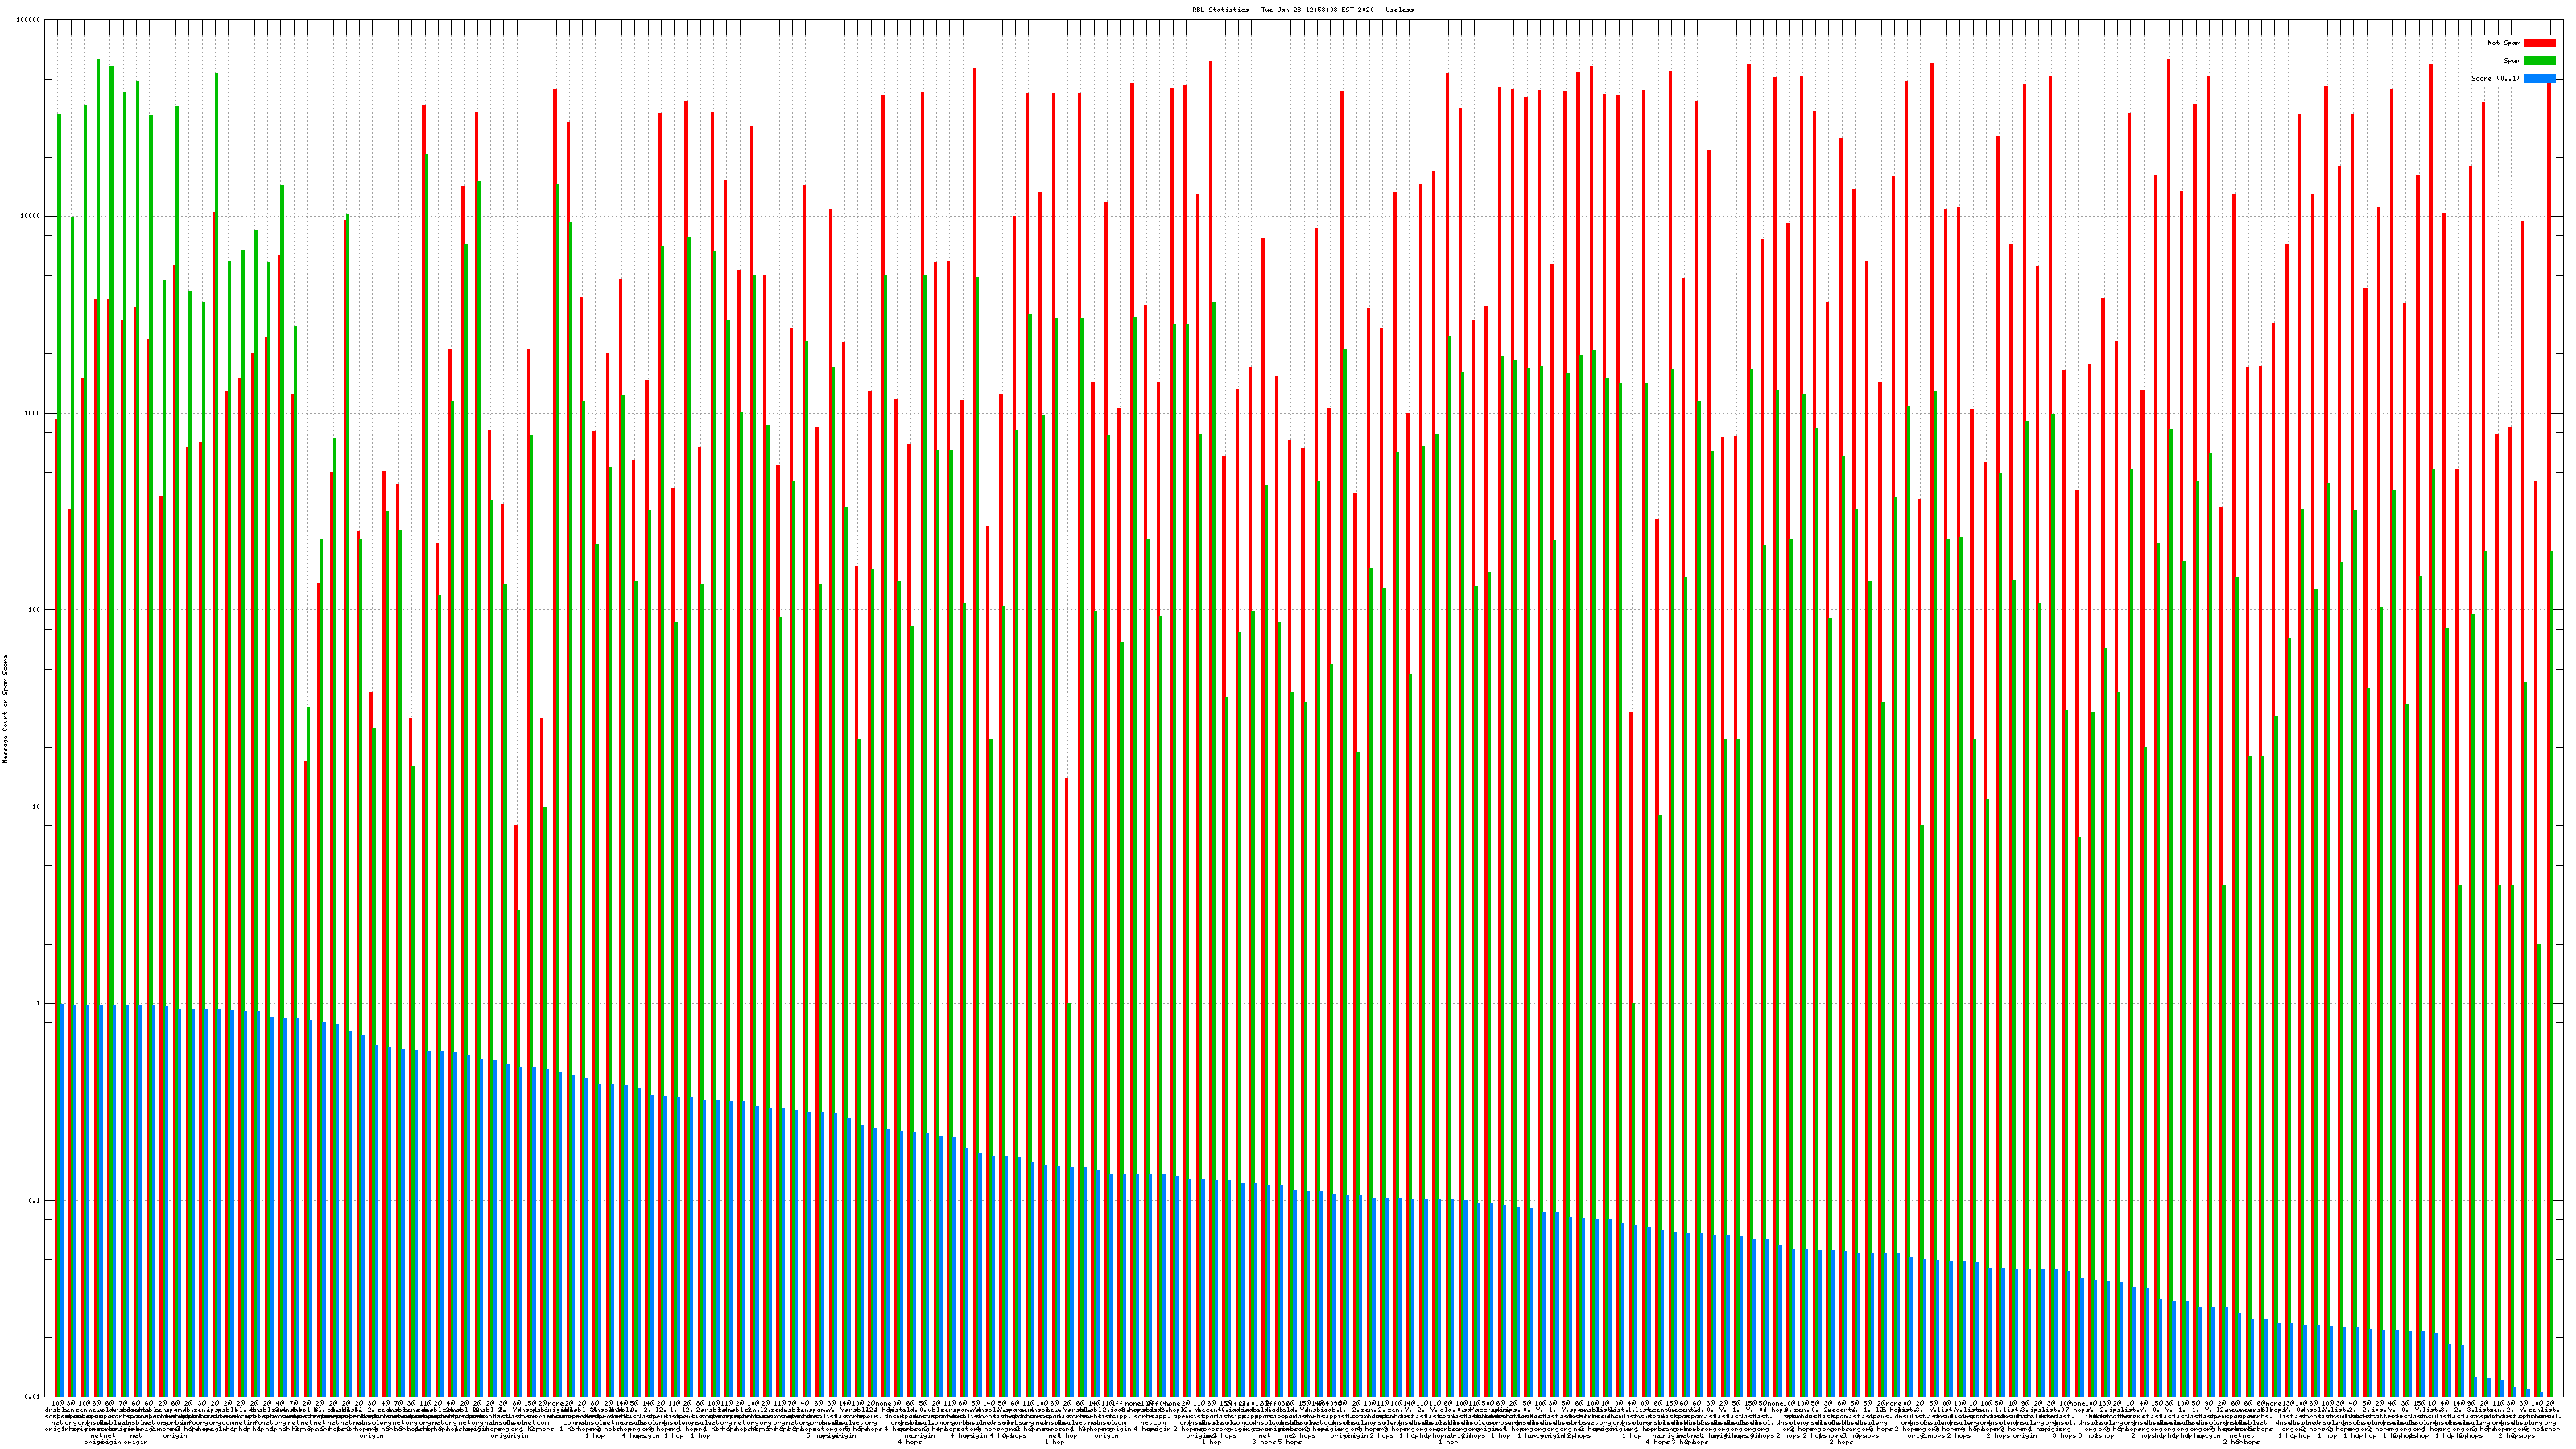Click the word 'Useless' in the chart title
The width and height of the screenshot is (2576, 1449).
[1400, 9]
